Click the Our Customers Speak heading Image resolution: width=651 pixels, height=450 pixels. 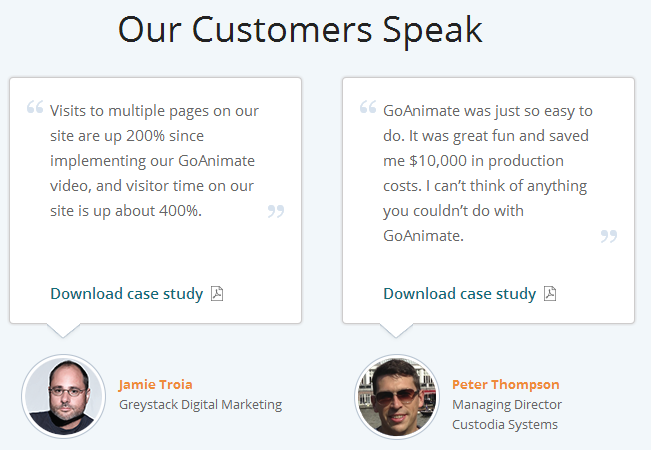click(x=300, y=30)
